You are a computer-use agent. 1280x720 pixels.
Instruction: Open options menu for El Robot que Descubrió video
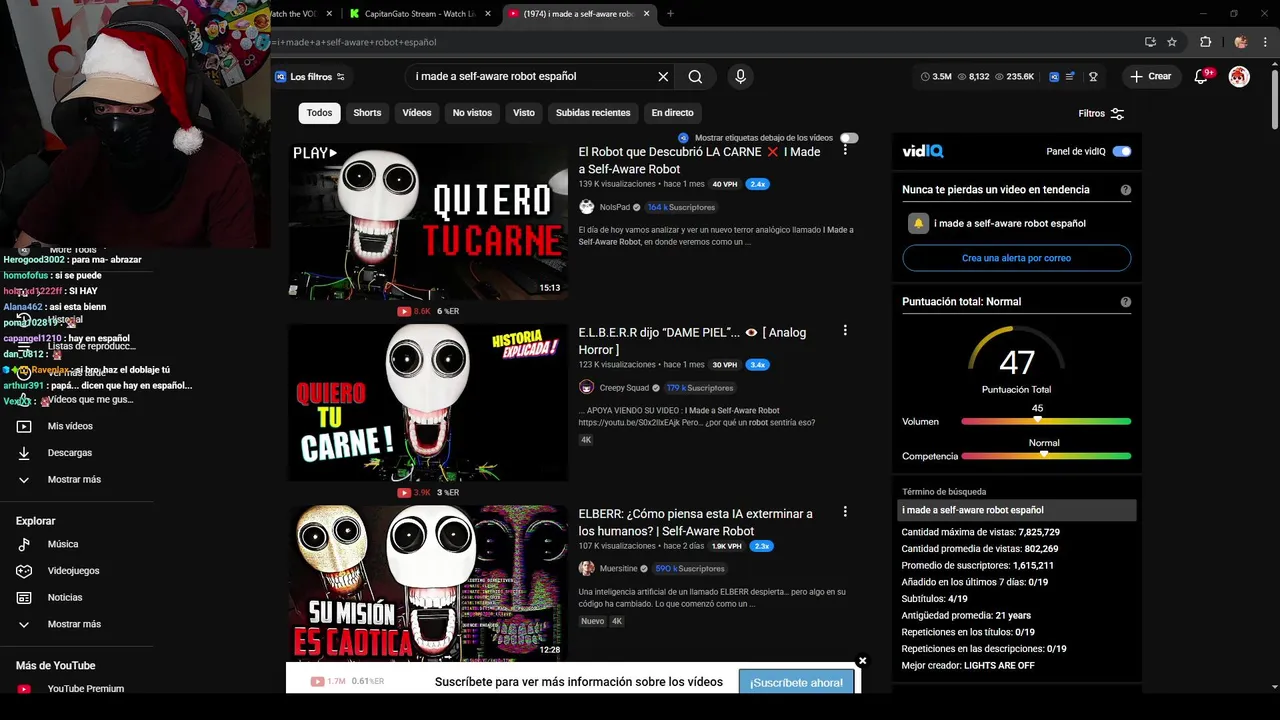click(845, 149)
